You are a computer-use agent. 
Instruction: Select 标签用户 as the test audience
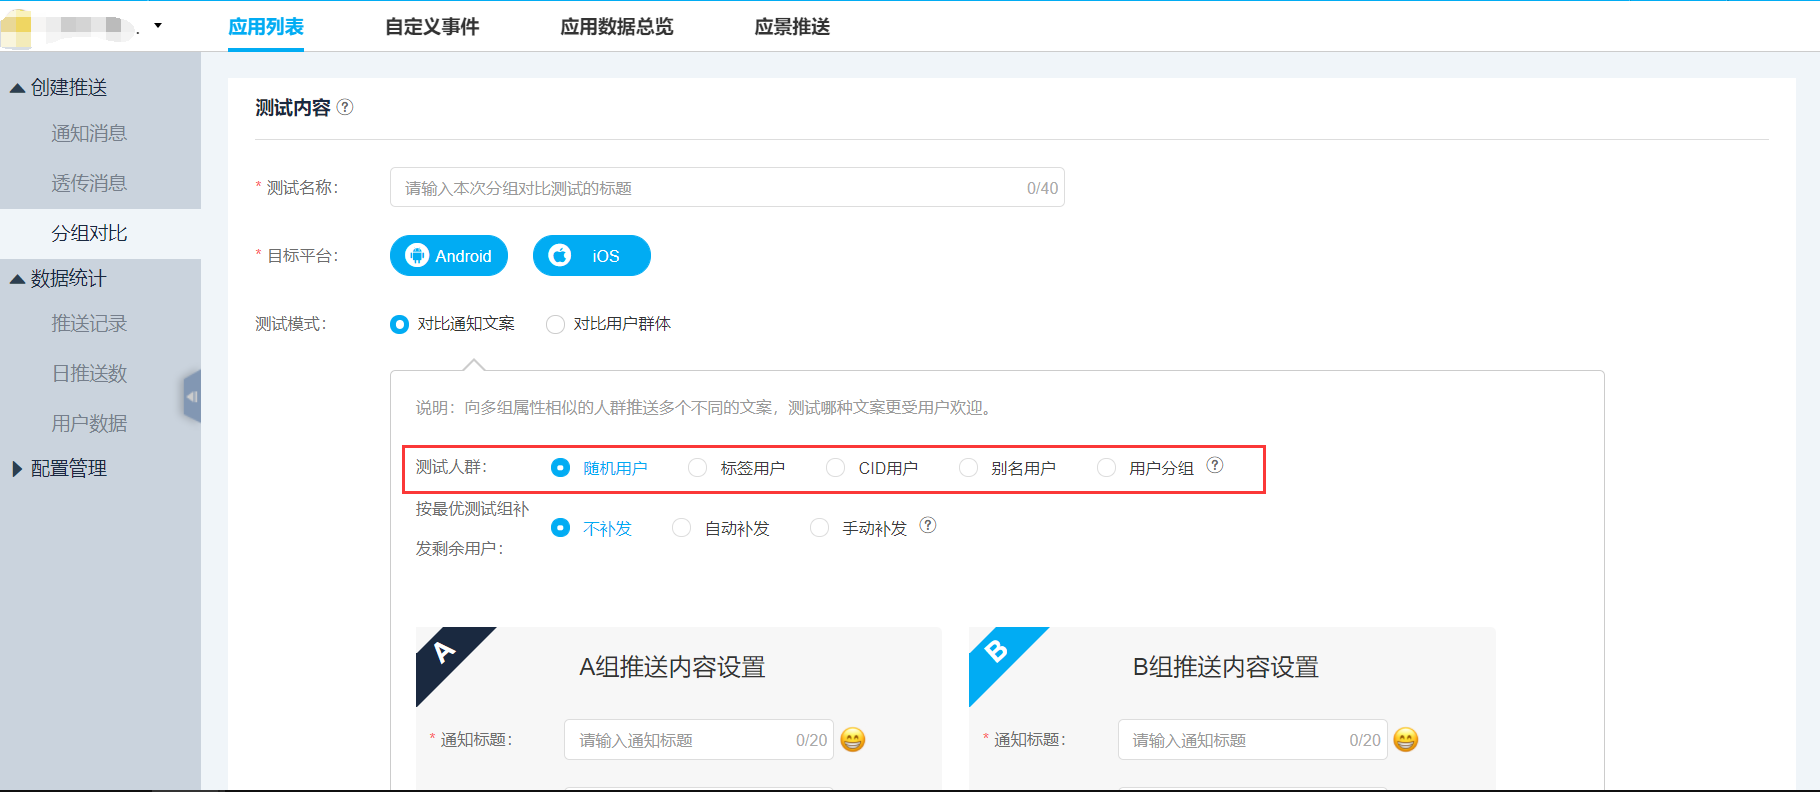tap(698, 468)
